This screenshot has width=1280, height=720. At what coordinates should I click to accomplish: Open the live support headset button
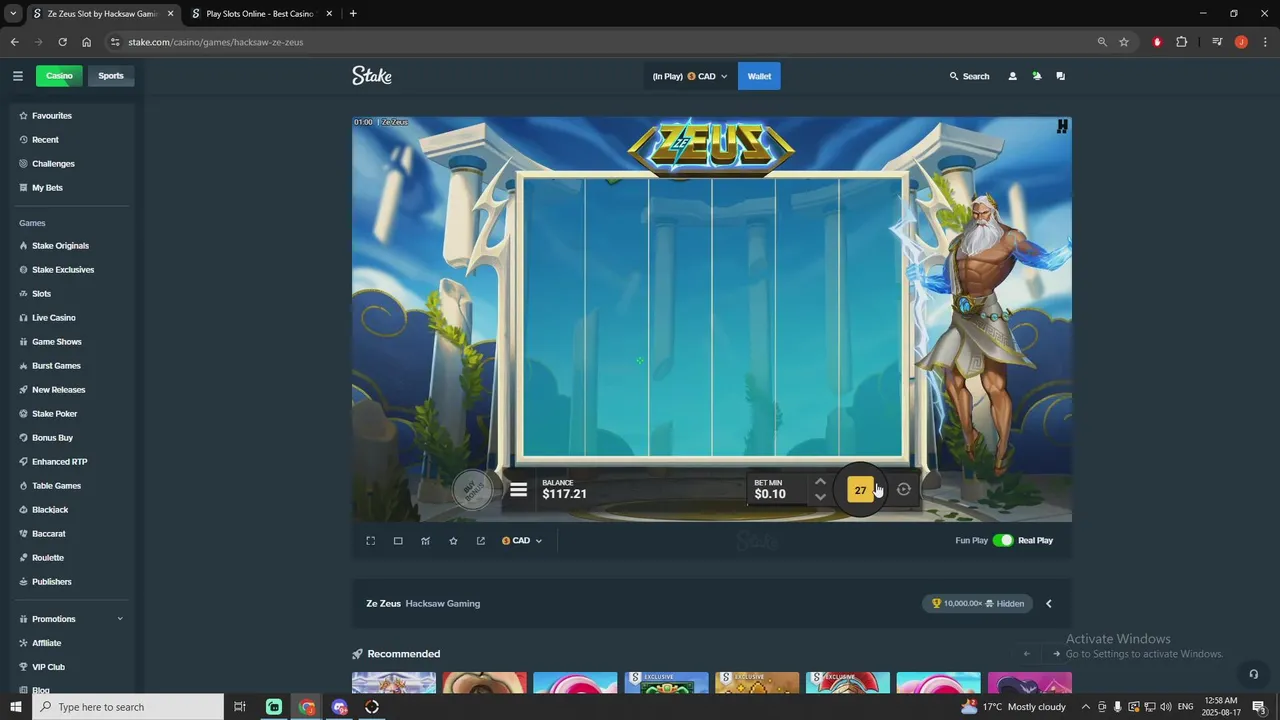click(x=1253, y=674)
